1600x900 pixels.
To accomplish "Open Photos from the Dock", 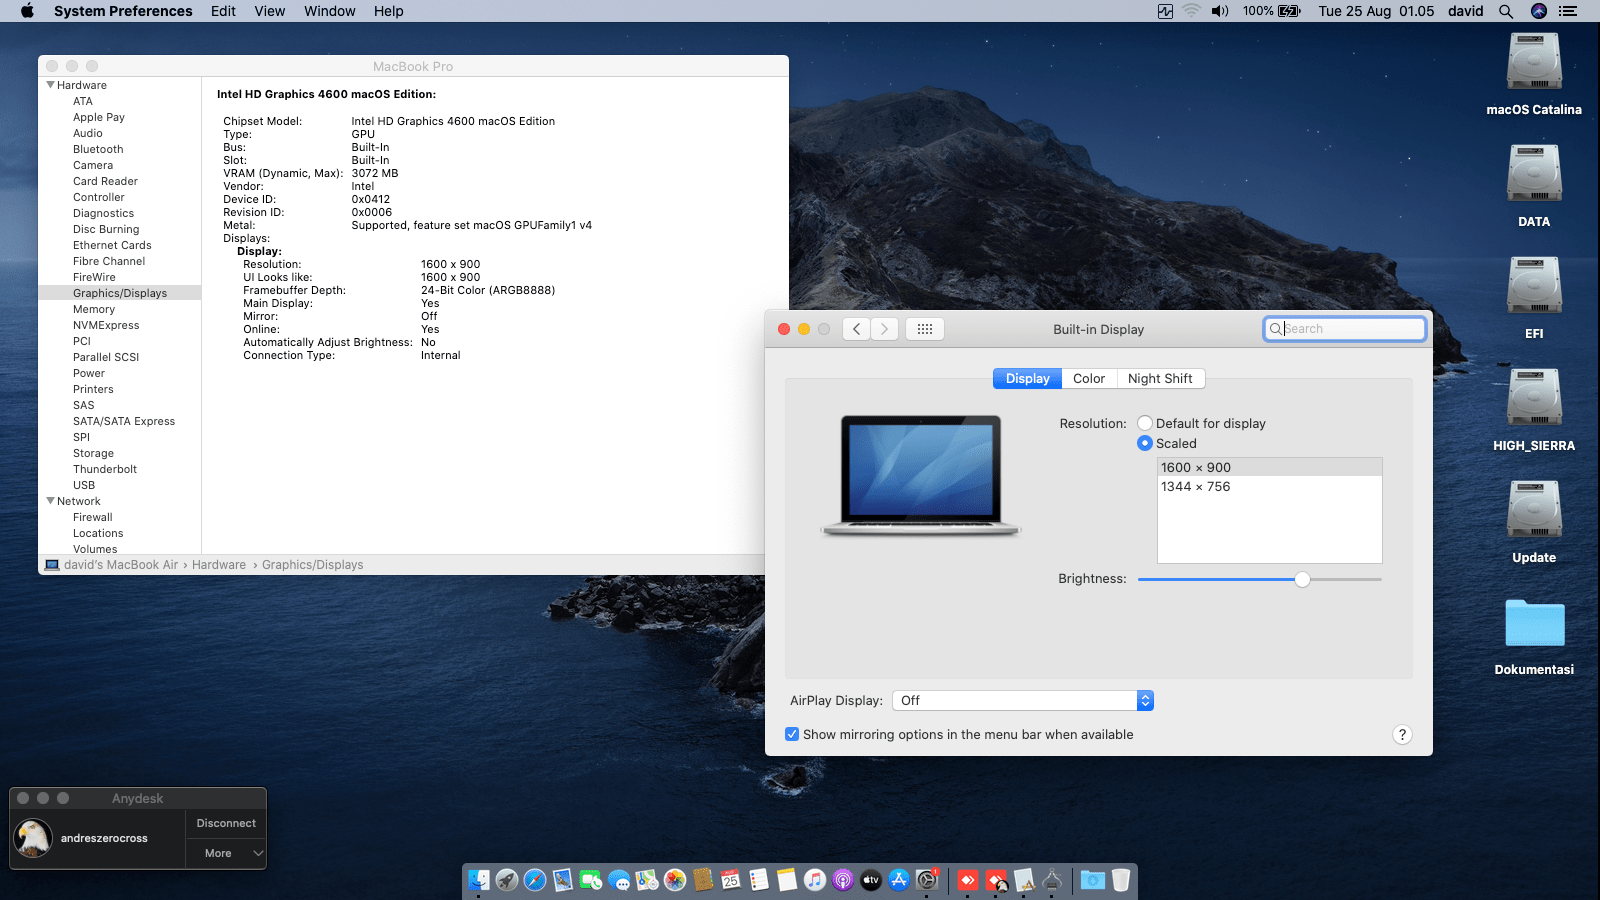I will 675,880.
